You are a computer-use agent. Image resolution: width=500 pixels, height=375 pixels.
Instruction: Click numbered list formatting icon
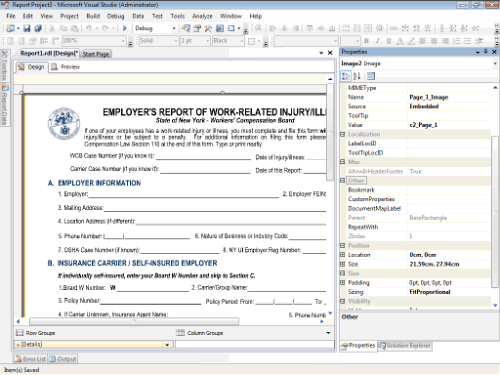point(457,41)
